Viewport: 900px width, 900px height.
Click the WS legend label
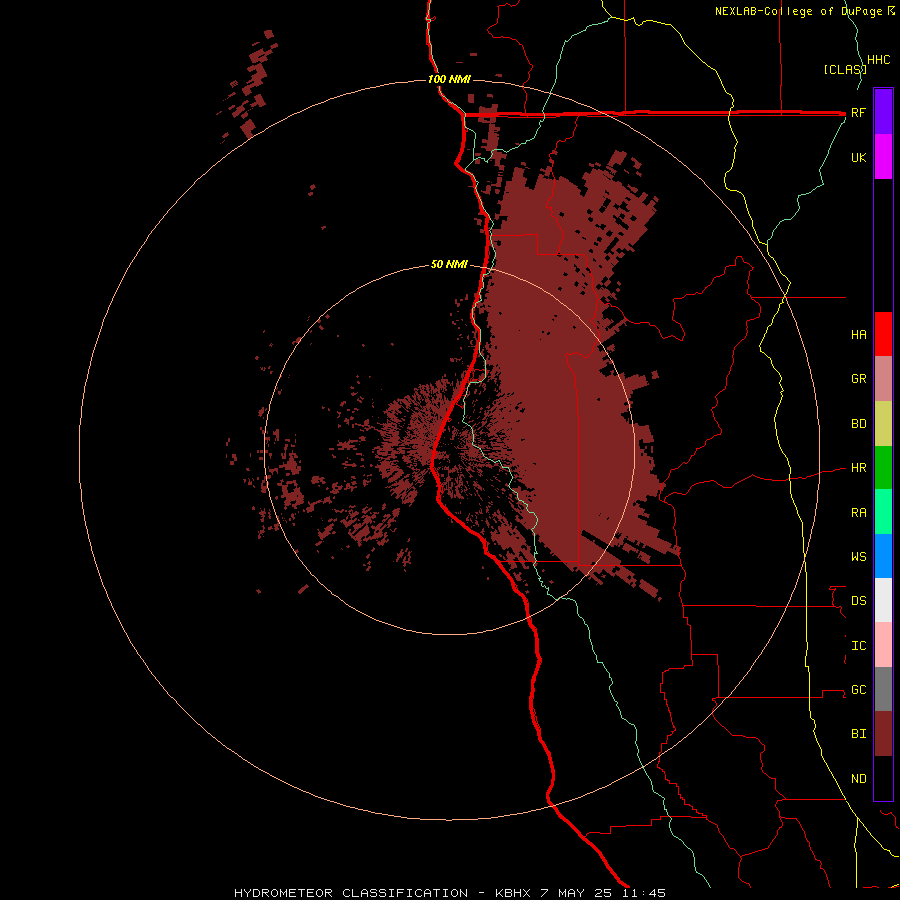coord(858,557)
